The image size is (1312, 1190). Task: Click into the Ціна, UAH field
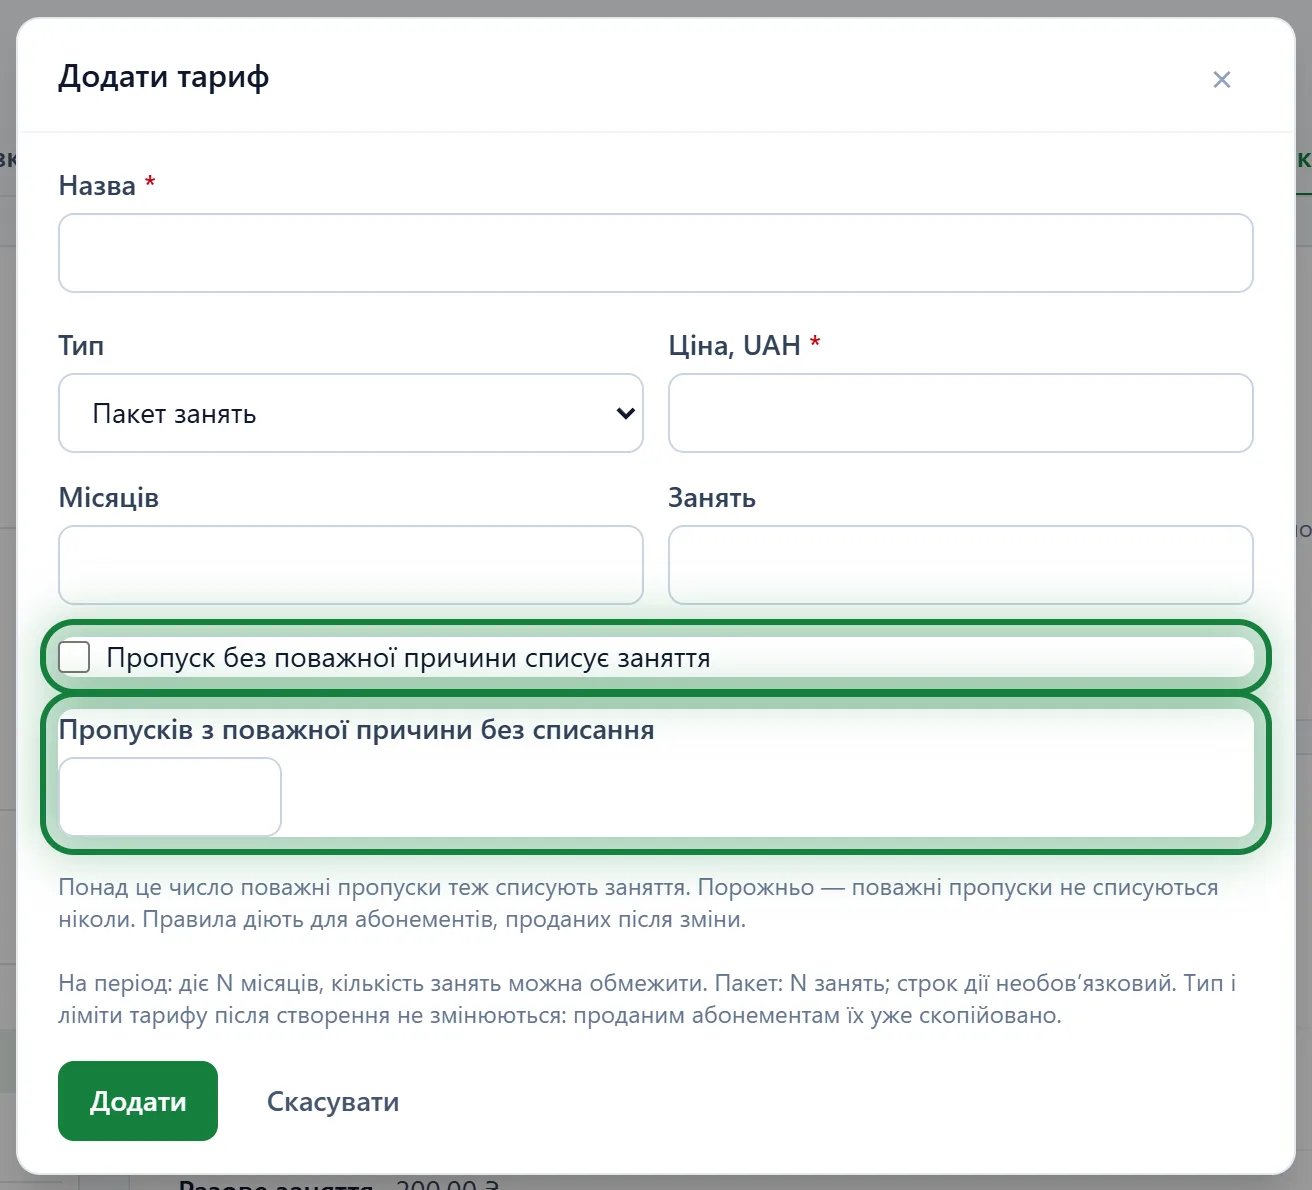pyautogui.click(x=961, y=413)
